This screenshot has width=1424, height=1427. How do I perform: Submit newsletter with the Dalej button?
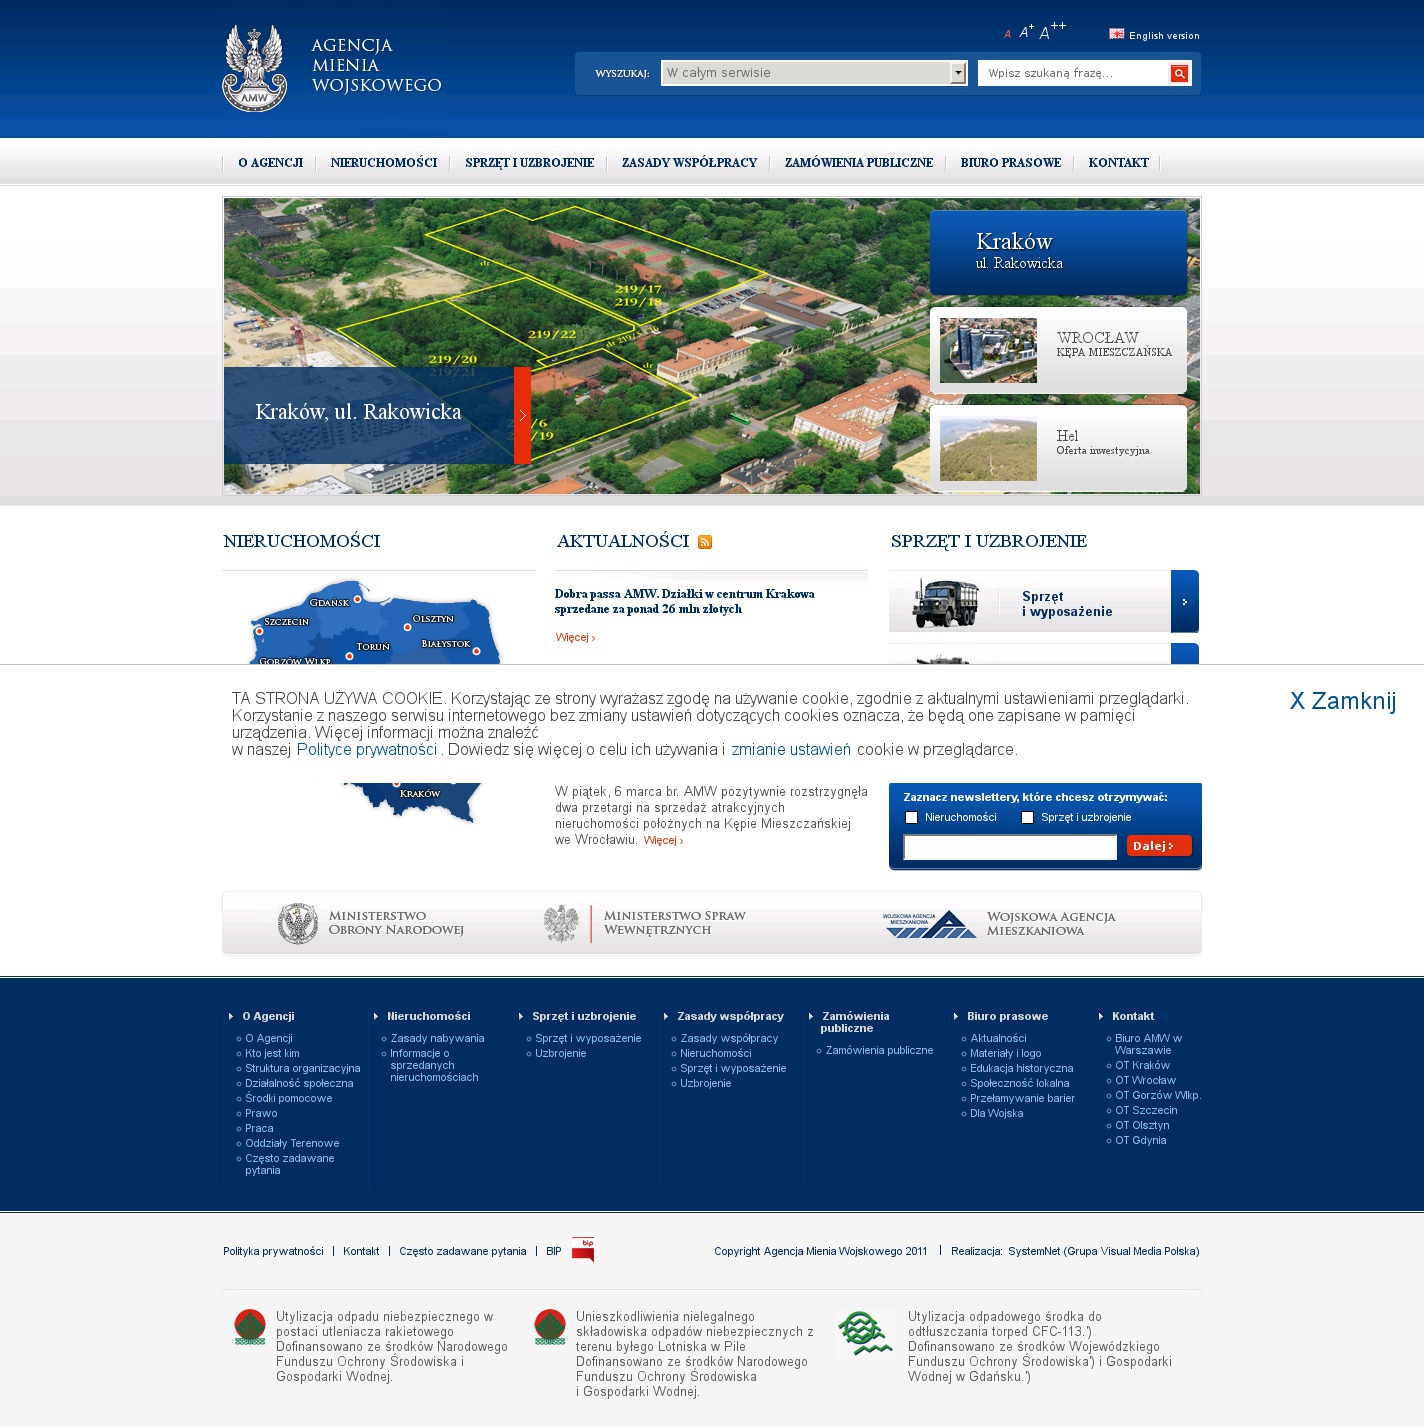[x=1159, y=846]
